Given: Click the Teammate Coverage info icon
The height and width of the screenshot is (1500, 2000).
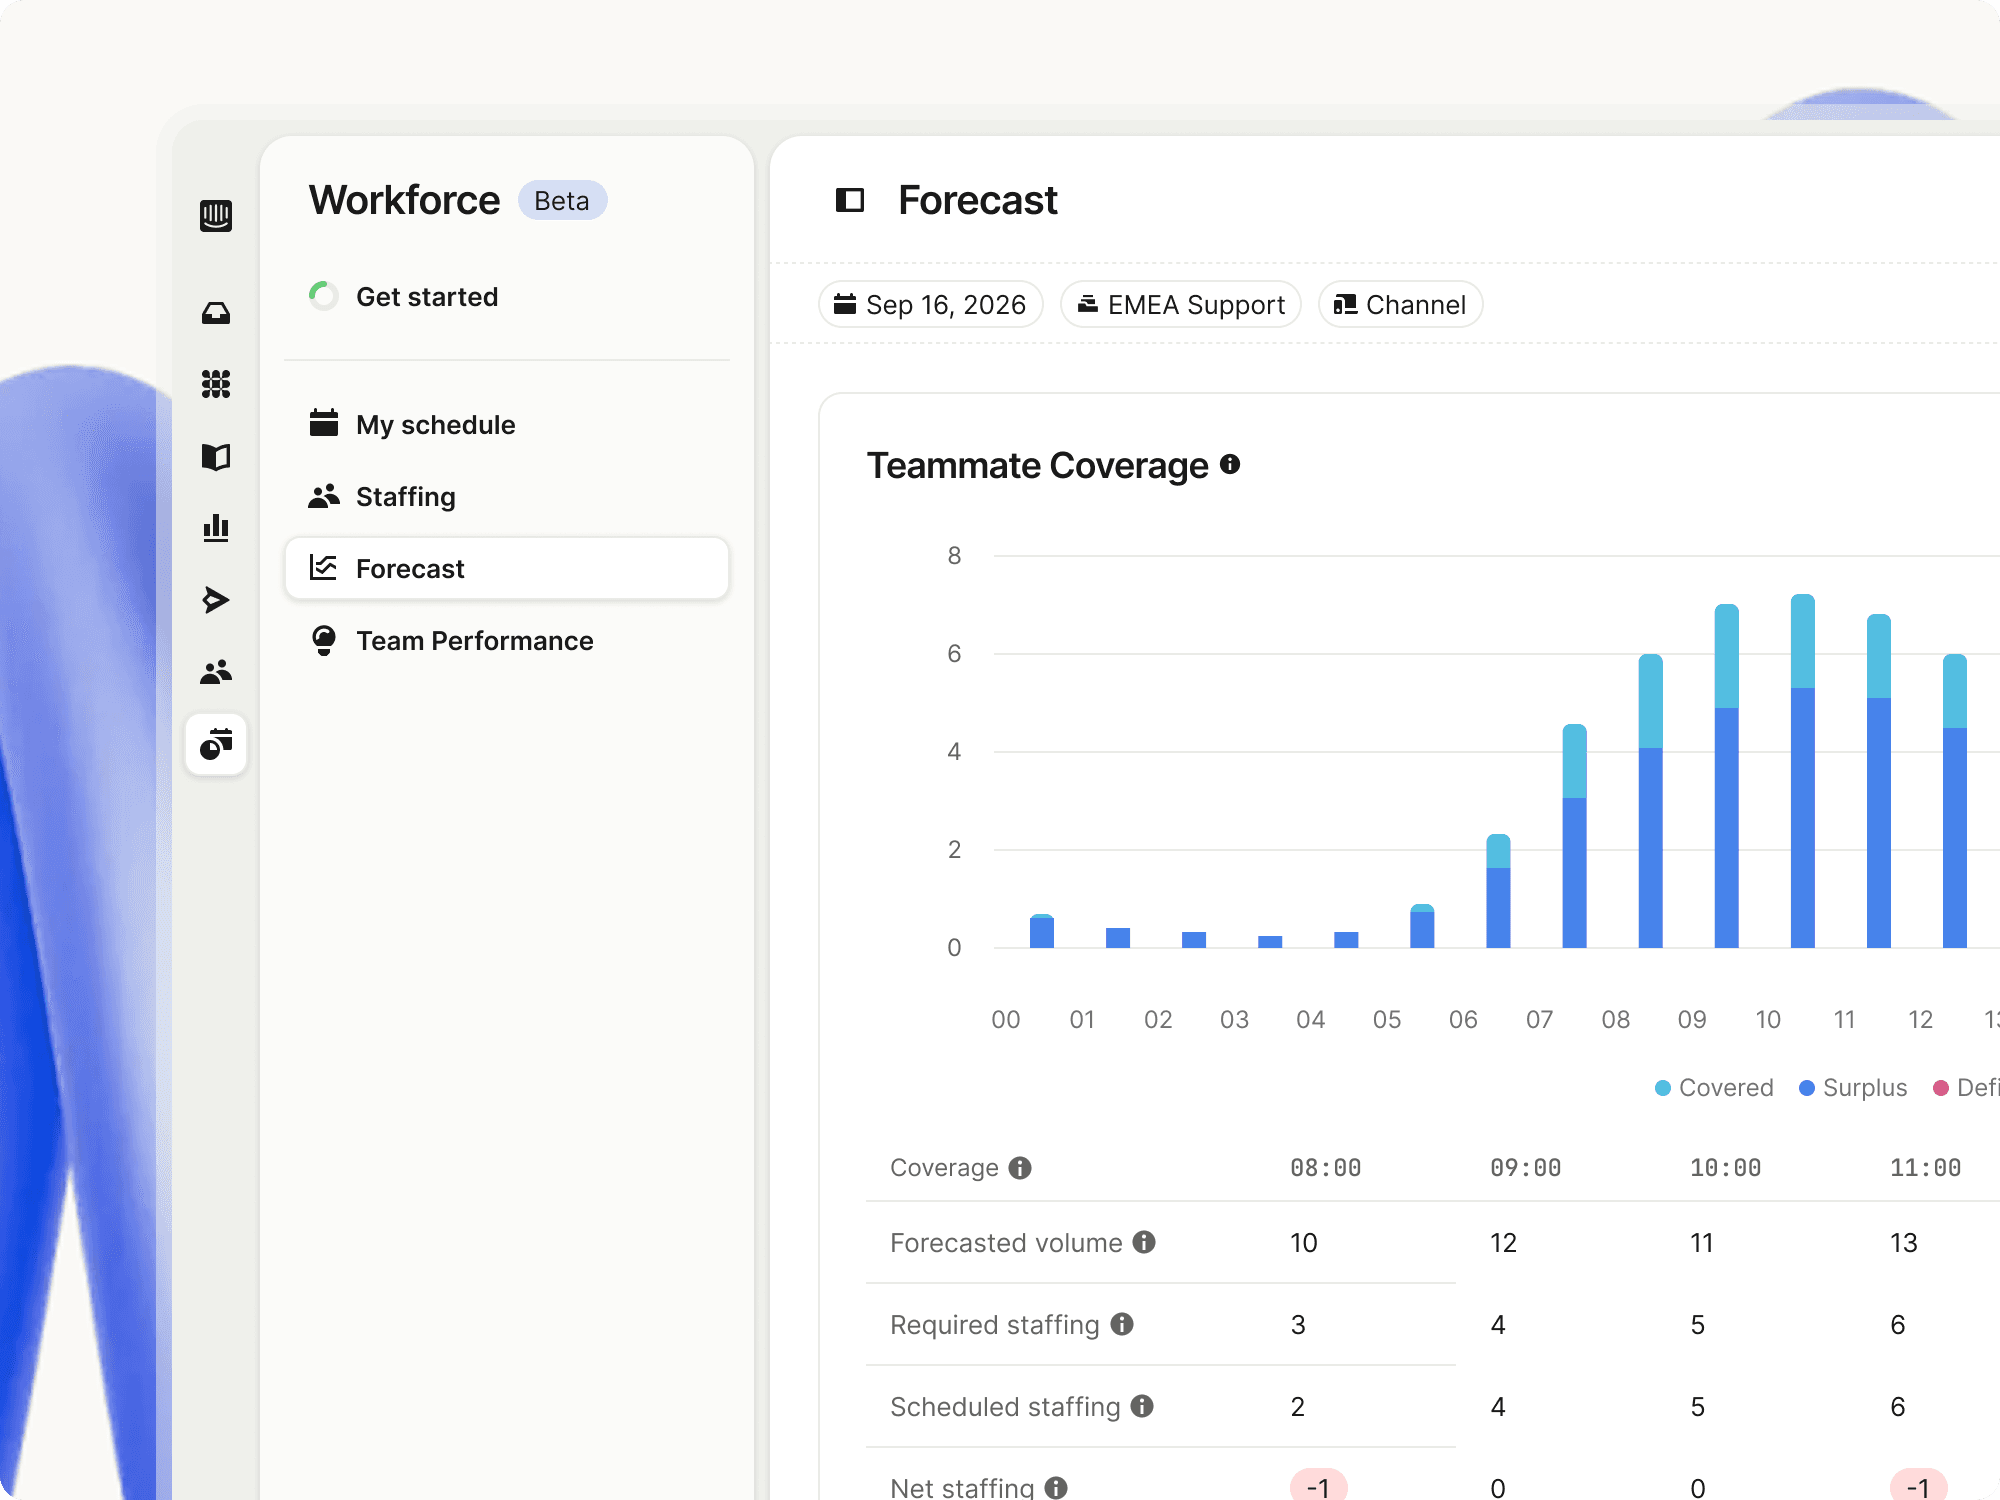Looking at the screenshot, I should tap(1230, 464).
